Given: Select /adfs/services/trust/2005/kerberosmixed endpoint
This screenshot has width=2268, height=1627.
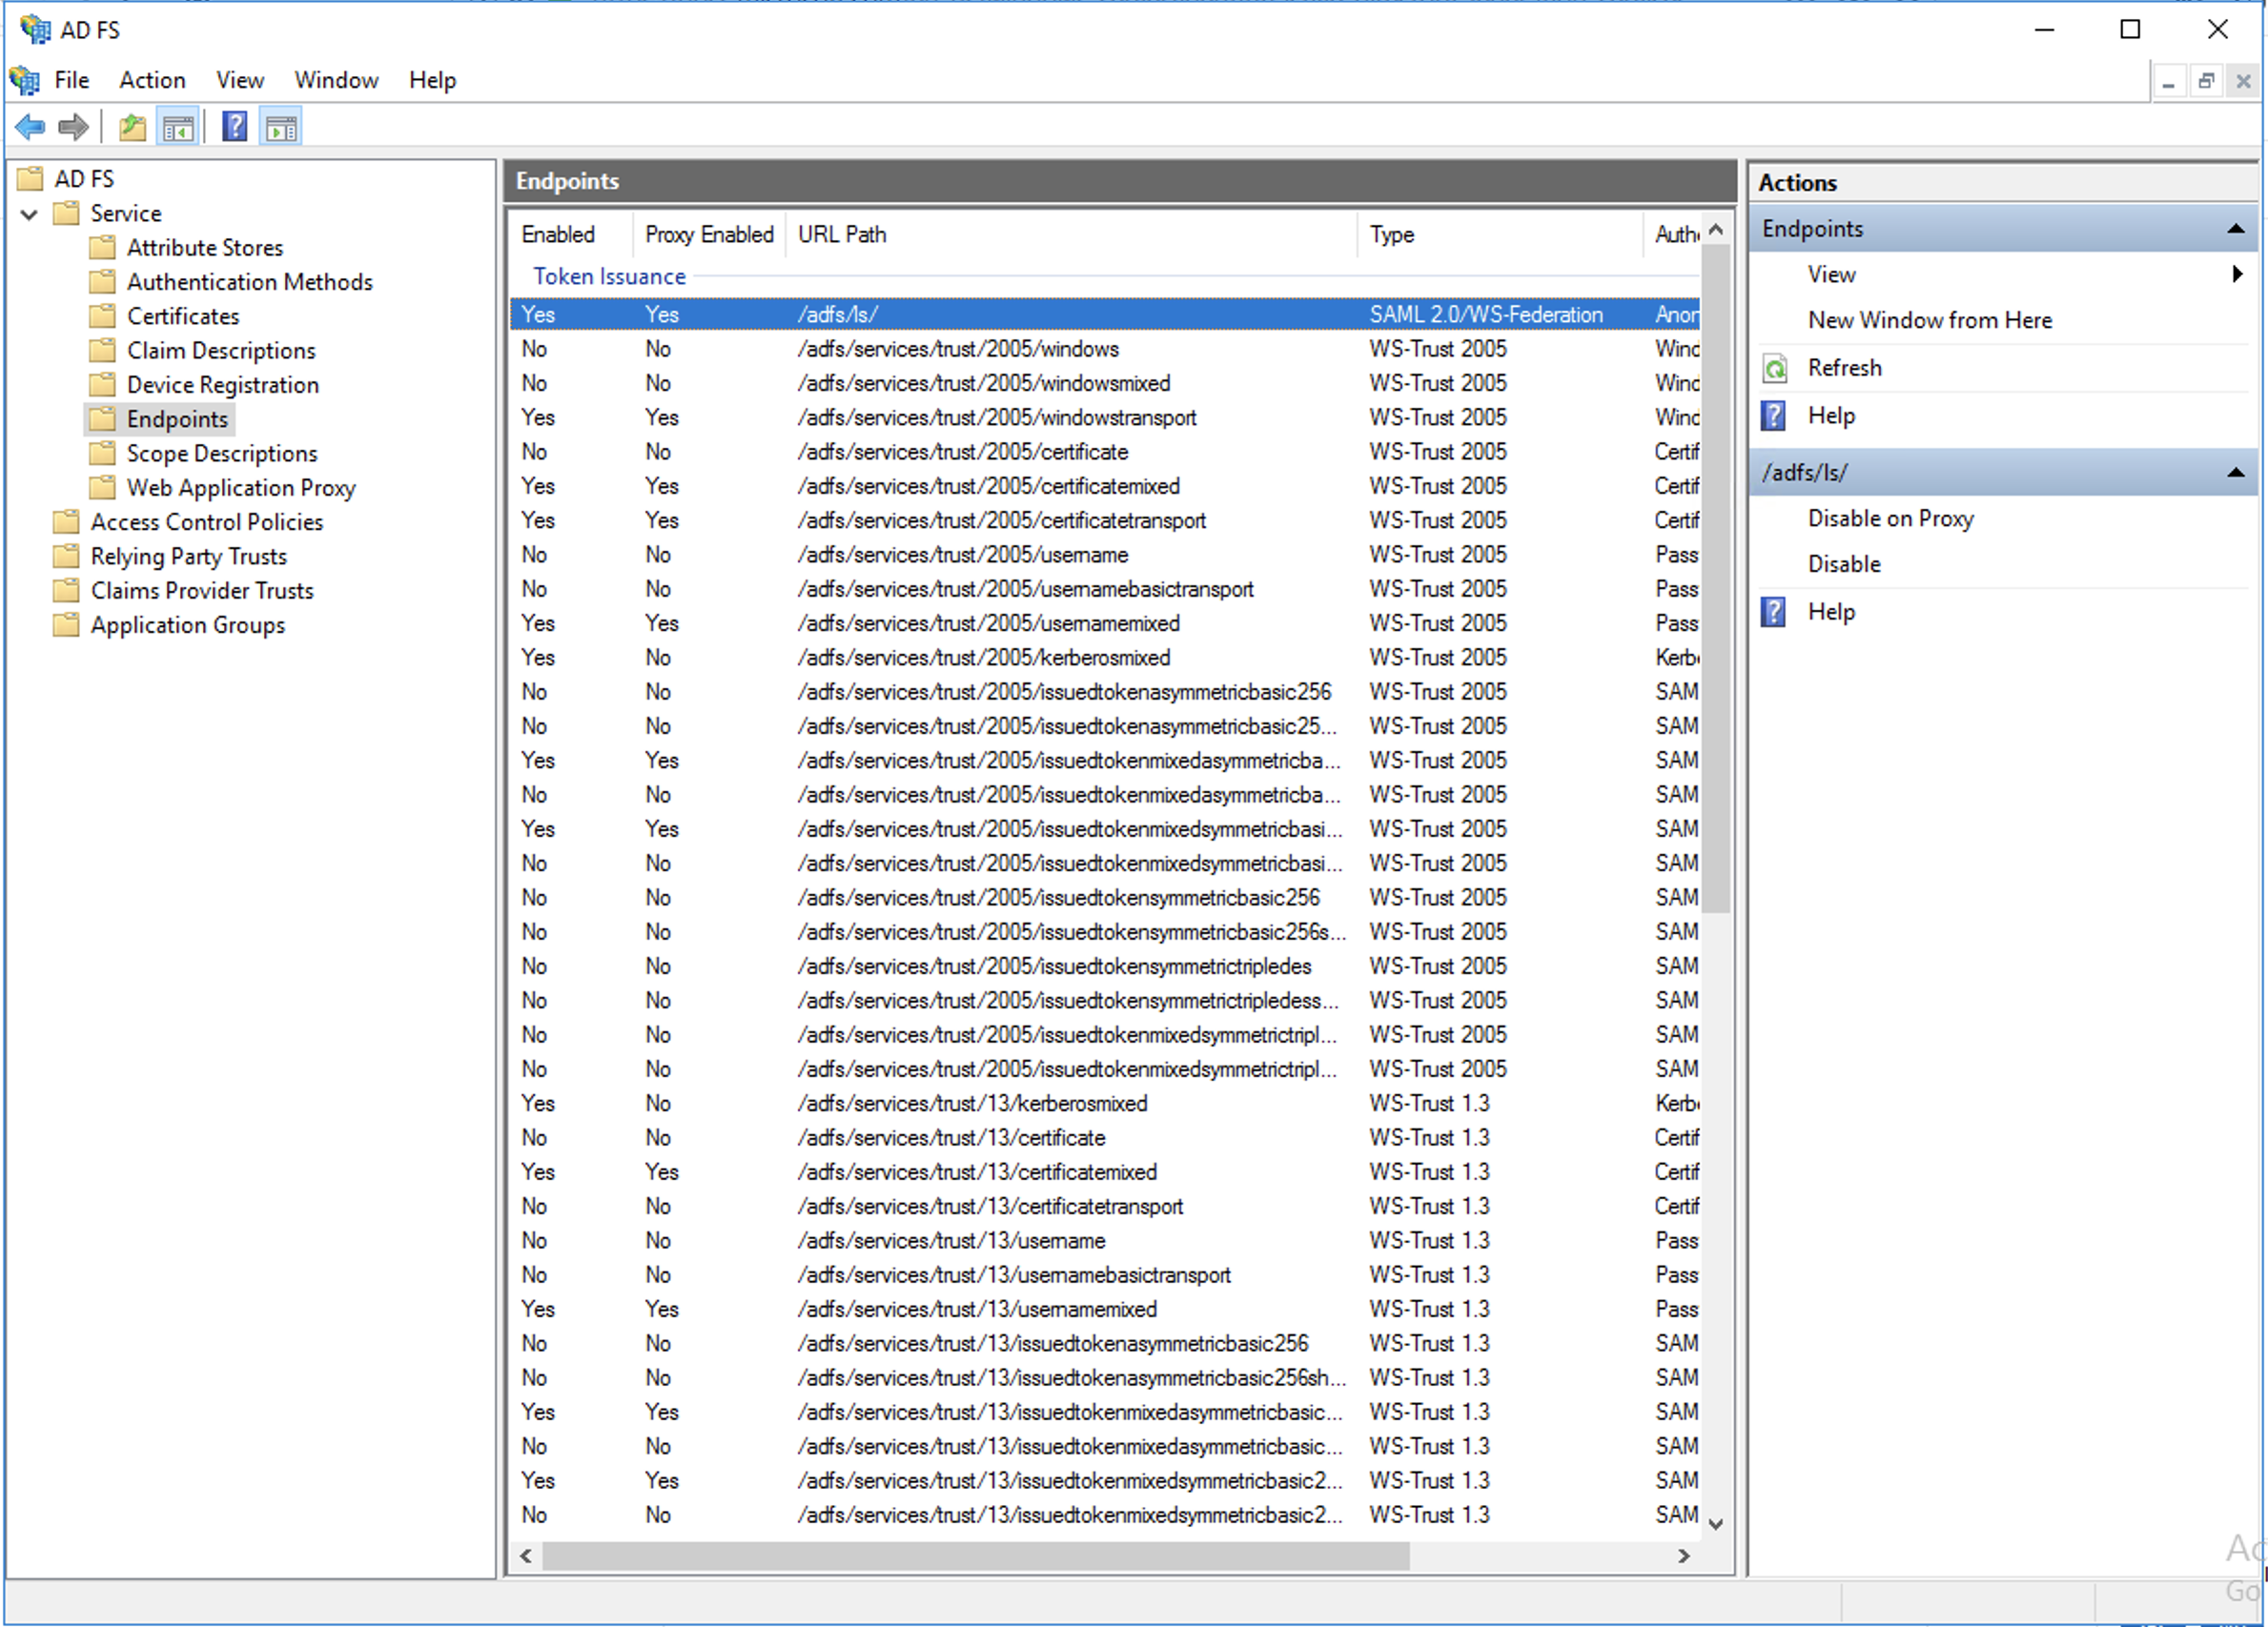Looking at the screenshot, I should click(1105, 657).
